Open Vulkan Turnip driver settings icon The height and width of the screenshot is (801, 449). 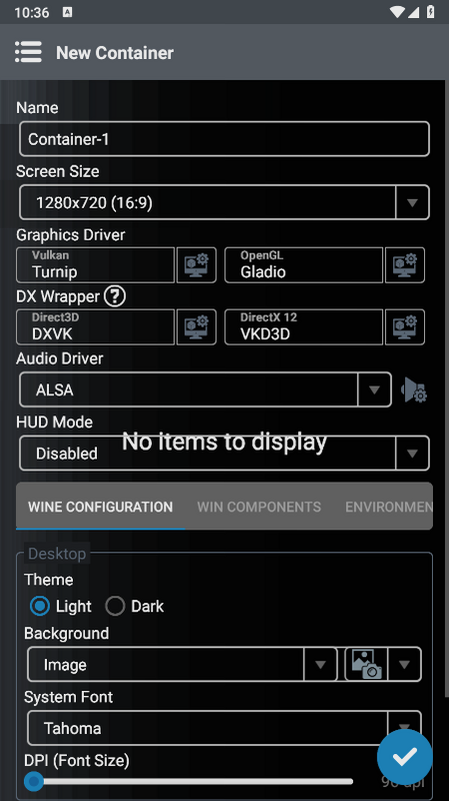[196, 265]
